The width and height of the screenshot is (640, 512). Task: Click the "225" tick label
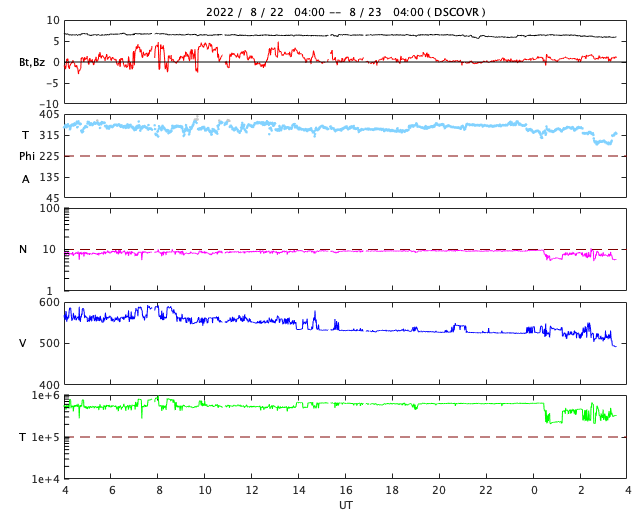(x=49, y=156)
